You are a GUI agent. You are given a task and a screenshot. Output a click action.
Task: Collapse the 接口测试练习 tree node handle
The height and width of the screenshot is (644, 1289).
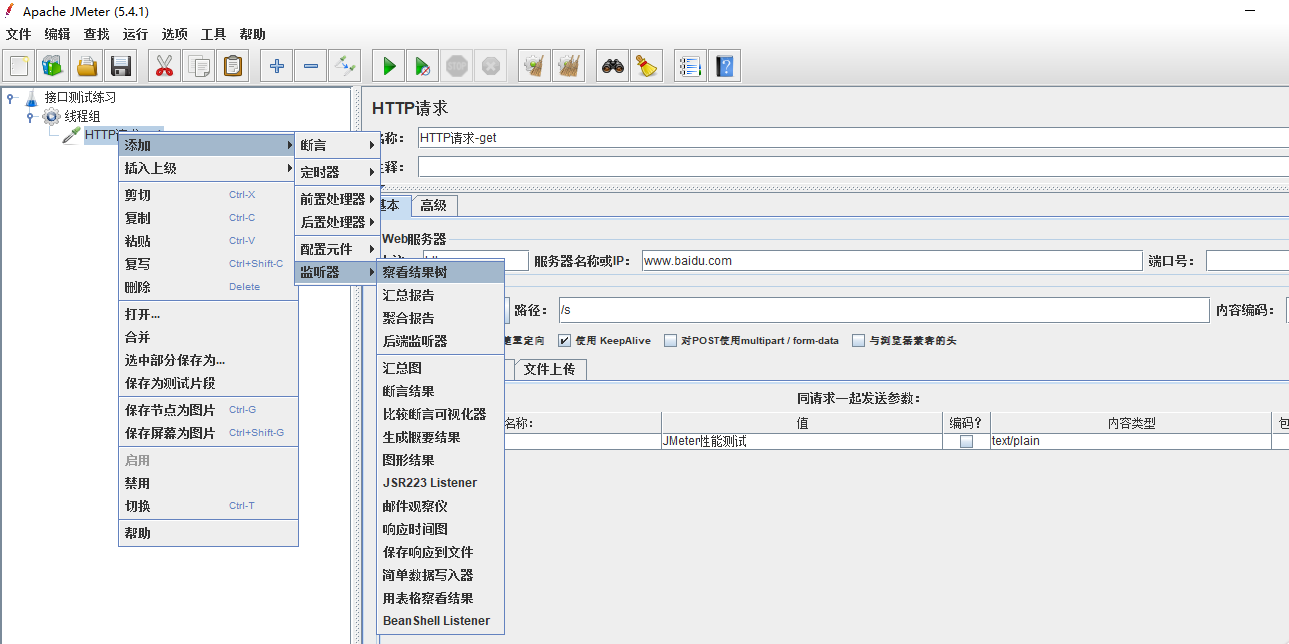pyautogui.click(x=10, y=98)
